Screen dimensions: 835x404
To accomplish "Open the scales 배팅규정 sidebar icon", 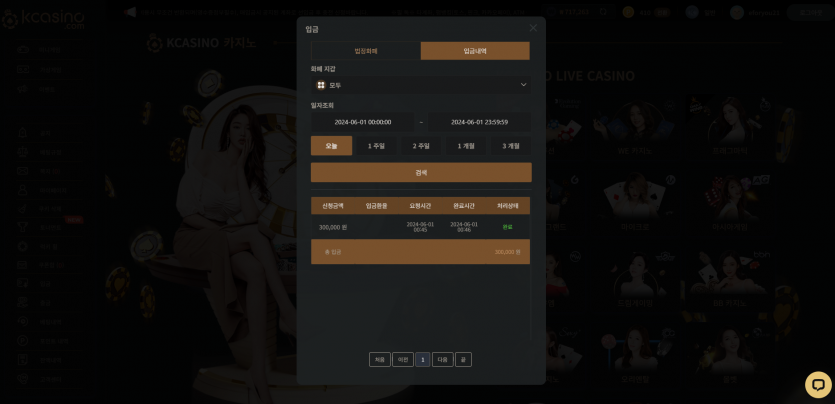I will tap(23, 152).
